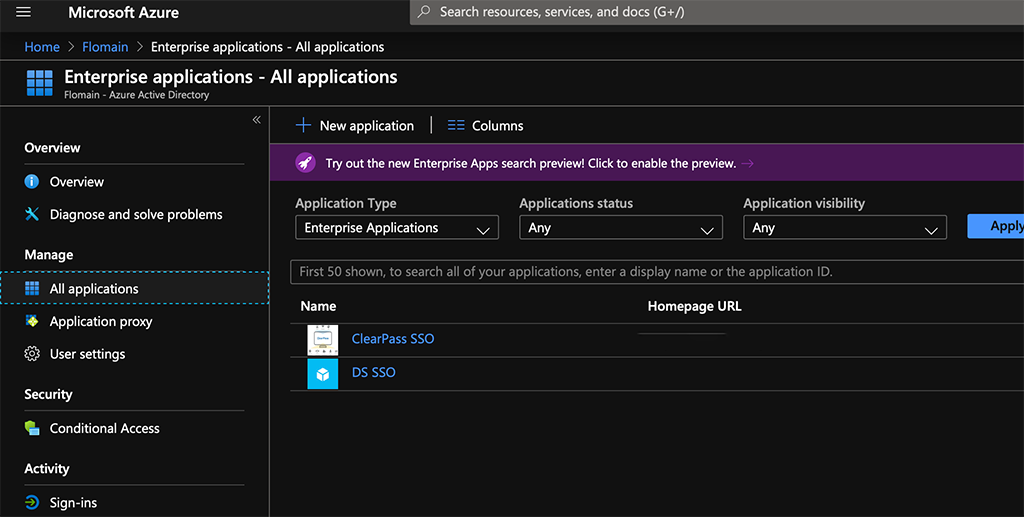Click the rocket icon in preview banner
1024x517 pixels.
point(305,163)
